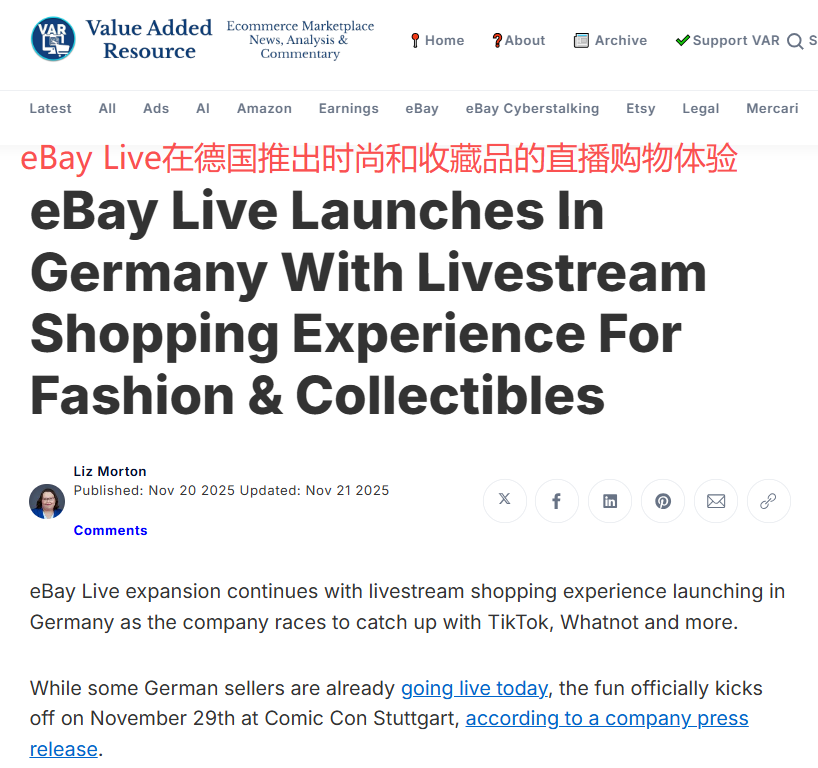Share article via email envelope icon

pos(716,501)
